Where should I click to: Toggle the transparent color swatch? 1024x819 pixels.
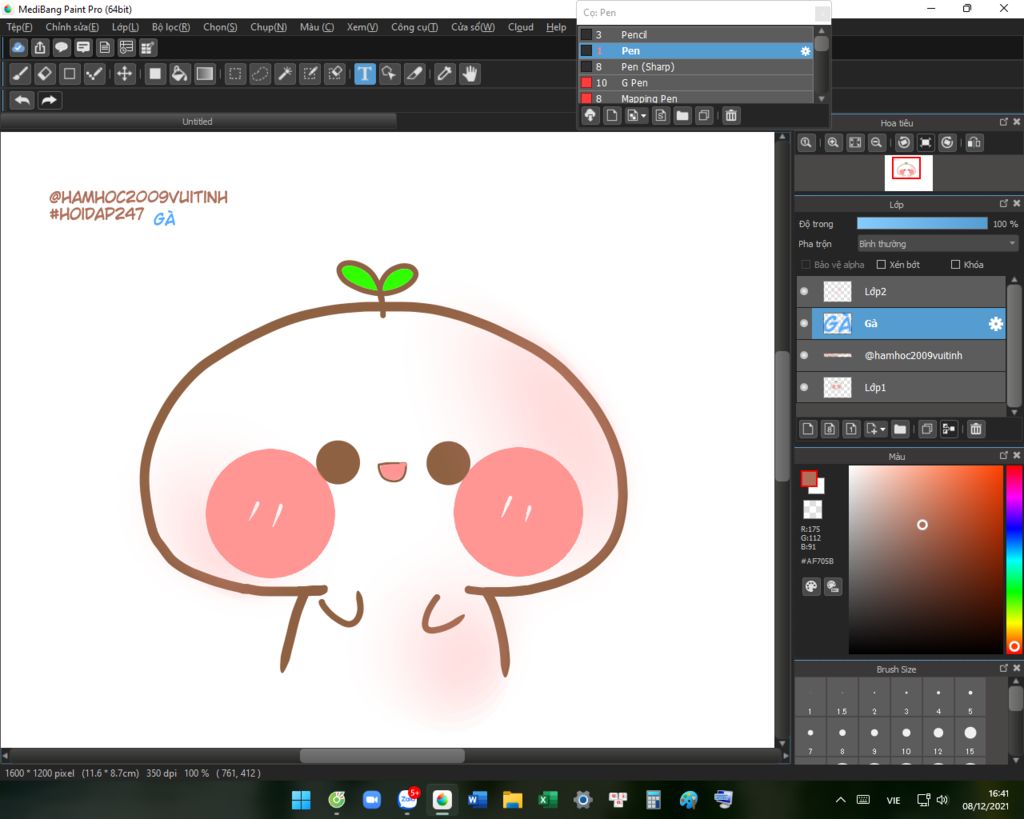click(x=812, y=509)
